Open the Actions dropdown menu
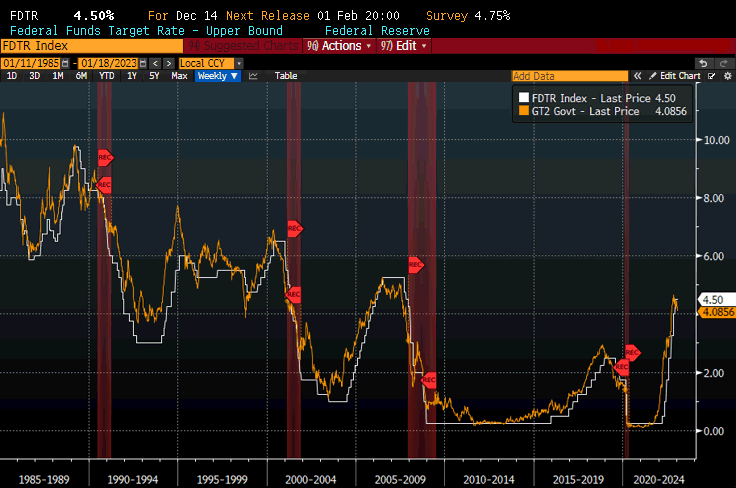This screenshot has height=488, width=736. click(340, 46)
